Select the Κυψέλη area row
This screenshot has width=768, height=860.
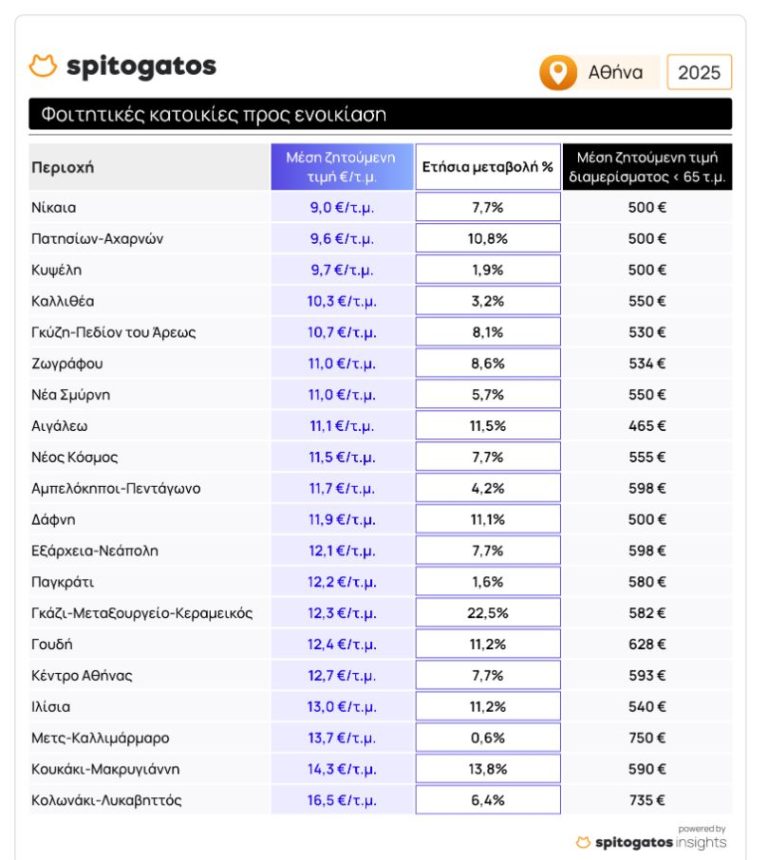56,270
